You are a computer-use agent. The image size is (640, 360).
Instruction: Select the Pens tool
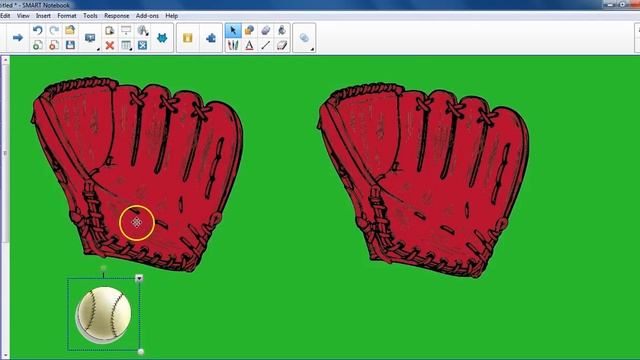(233, 45)
